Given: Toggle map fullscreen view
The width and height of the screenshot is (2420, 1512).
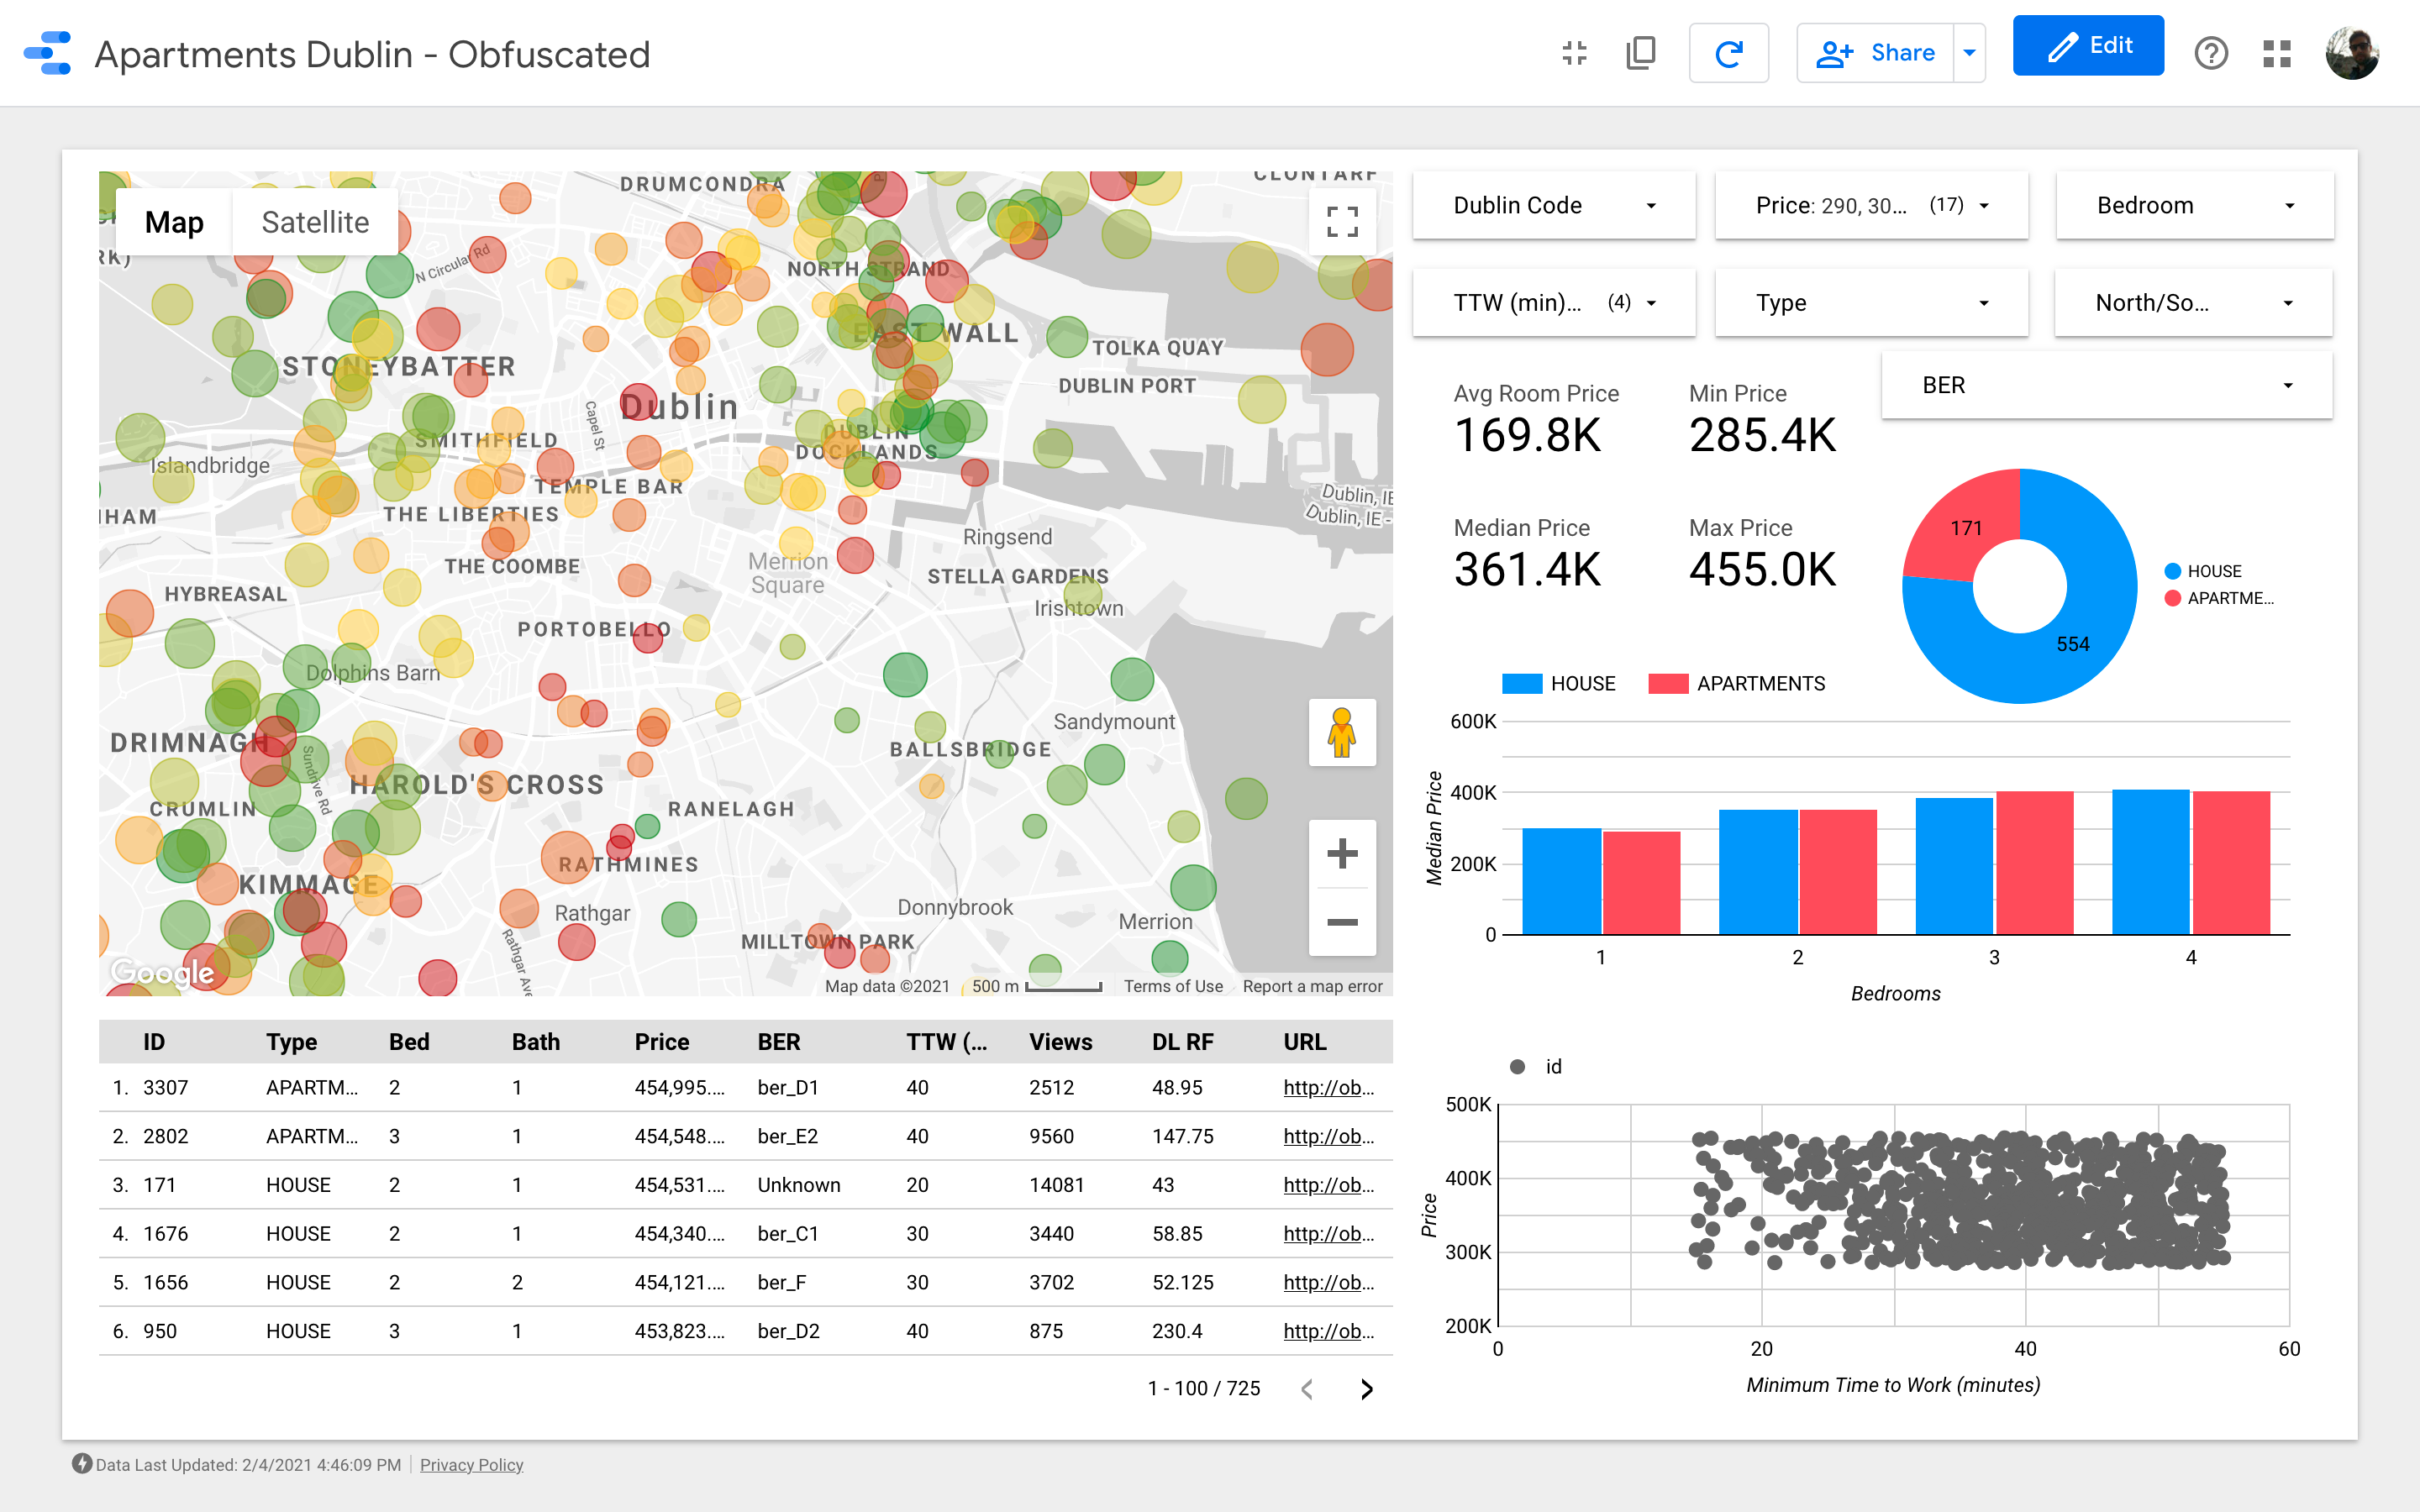Looking at the screenshot, I should 1342,222.
